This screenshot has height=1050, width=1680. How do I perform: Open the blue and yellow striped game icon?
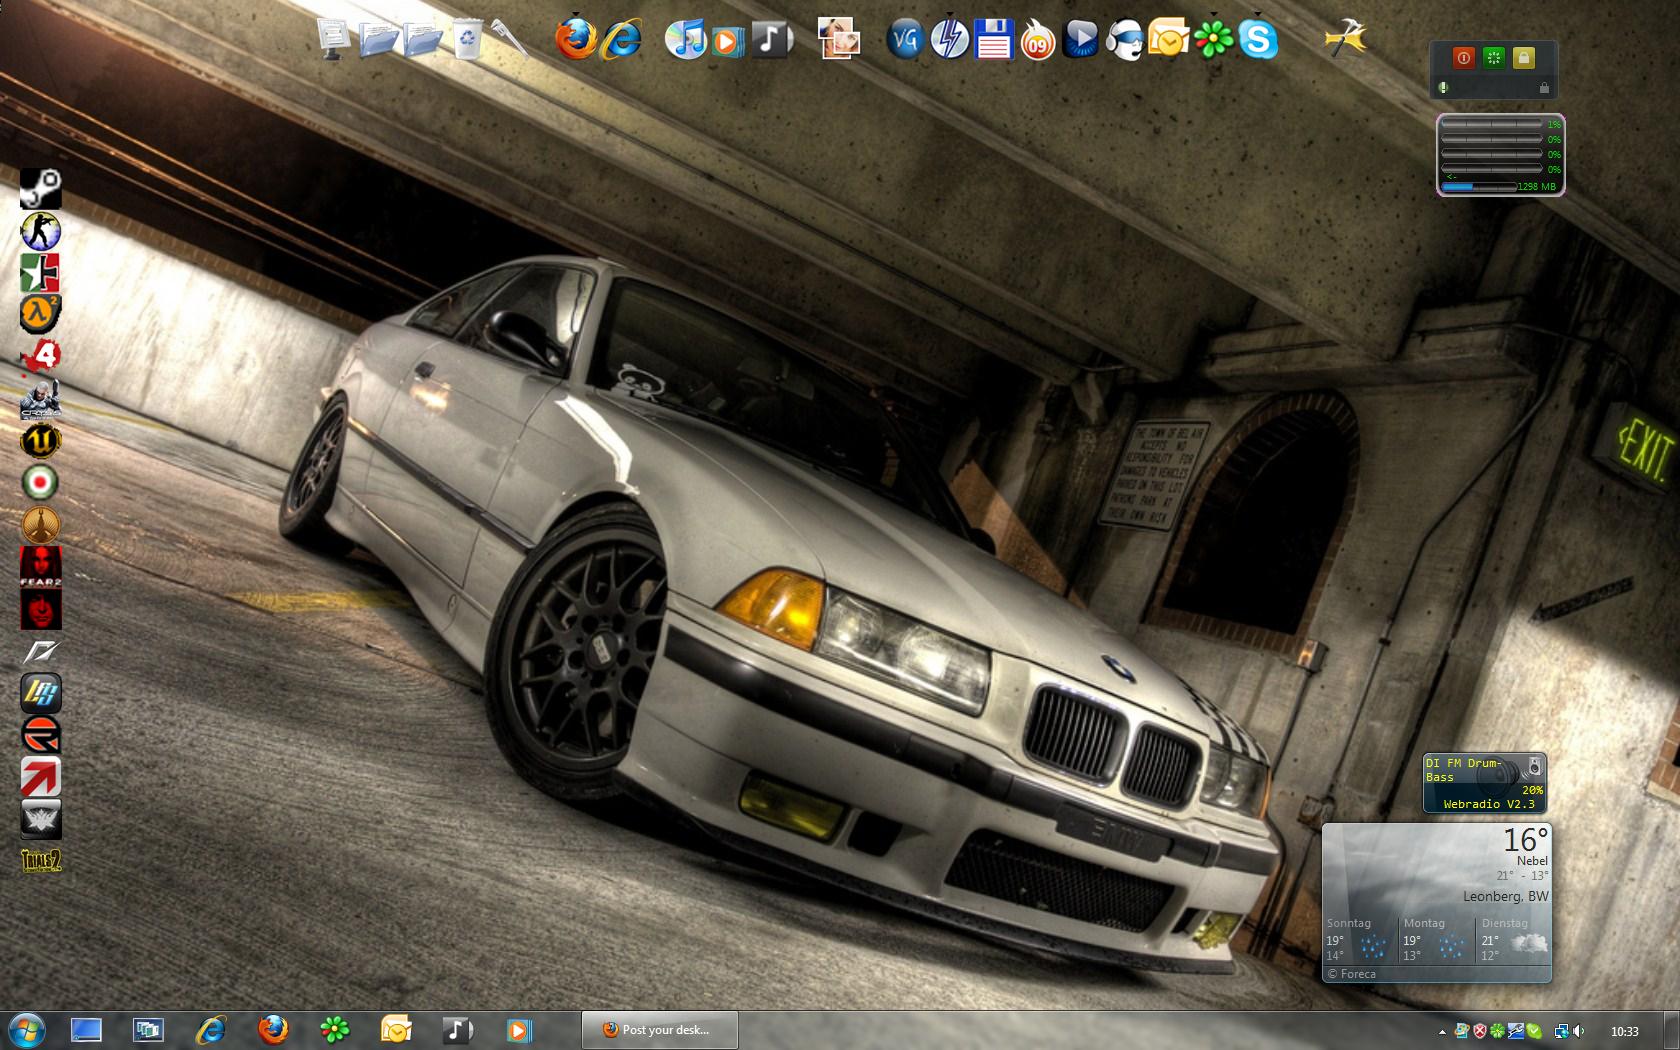tap(41, 693)
